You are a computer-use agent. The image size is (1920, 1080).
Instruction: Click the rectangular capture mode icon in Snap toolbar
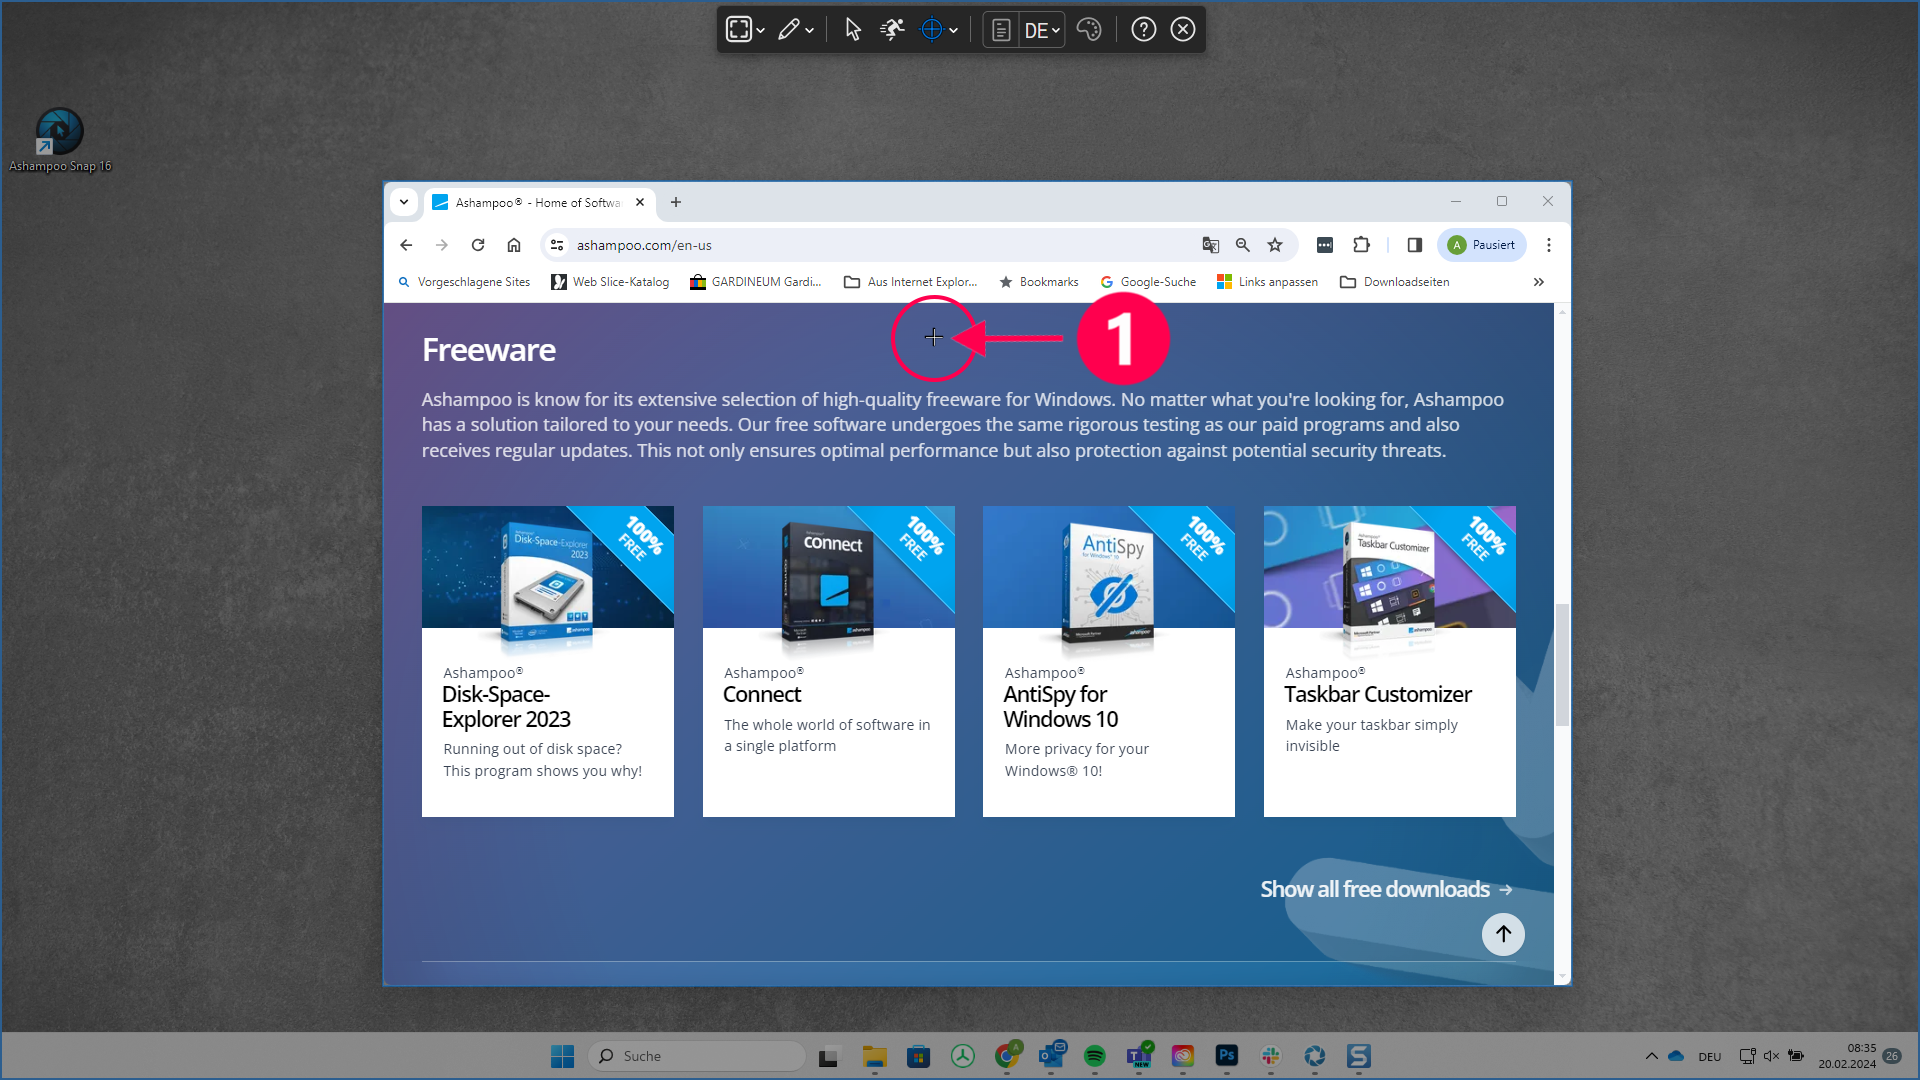[x=738, y=29]
